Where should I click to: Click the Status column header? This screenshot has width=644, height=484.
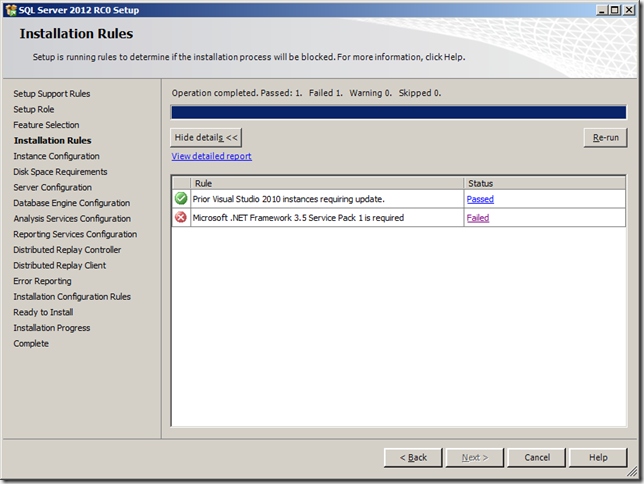tap(545, 183)
